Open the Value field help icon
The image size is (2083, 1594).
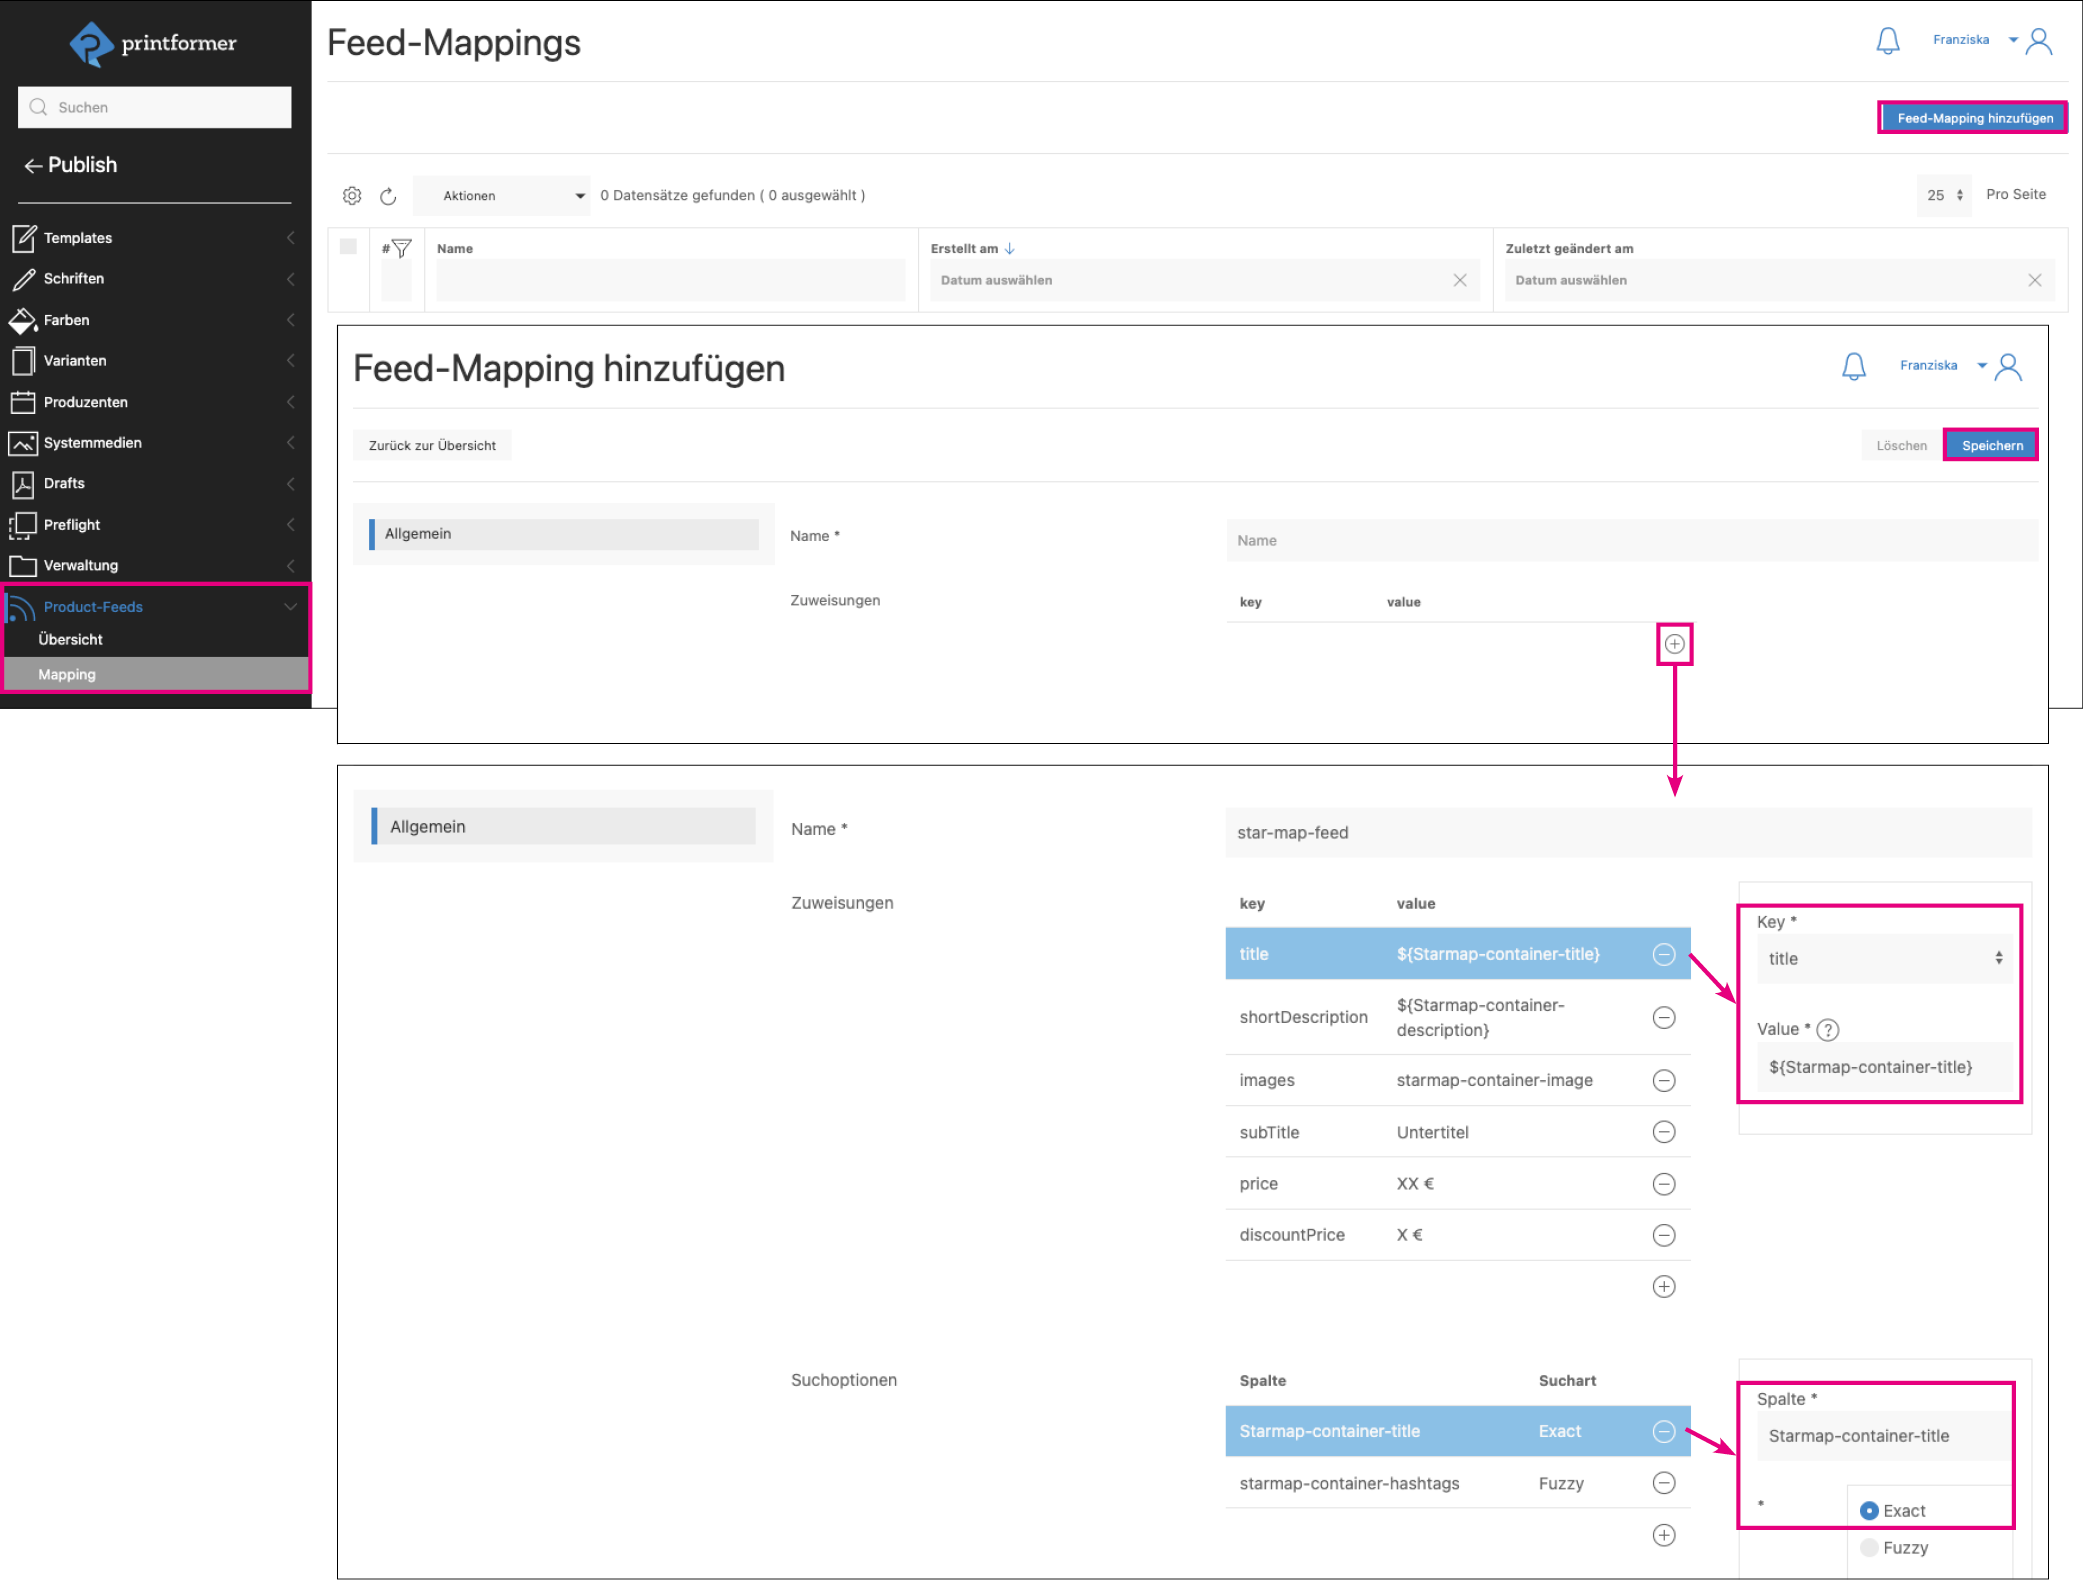click(x=1828, y=1029)
